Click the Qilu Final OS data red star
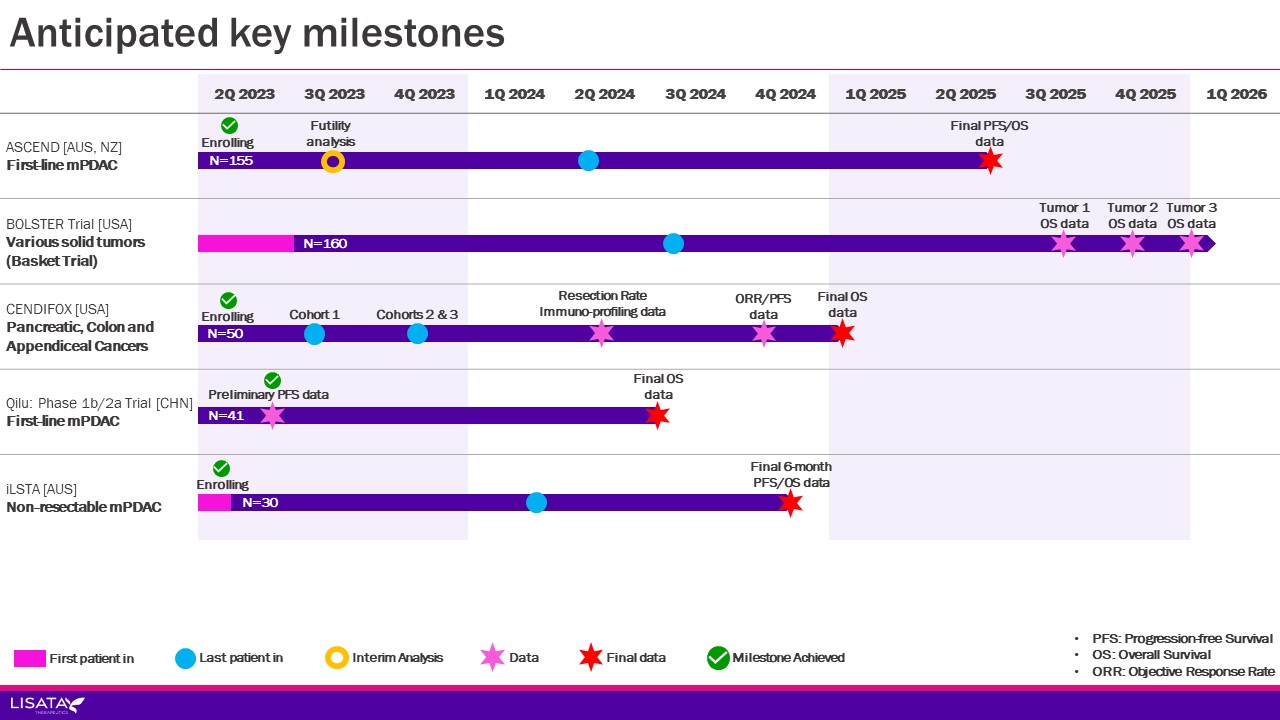Image resolution: width=1280 pixels, height=720 pixels. tap(657, 415)
